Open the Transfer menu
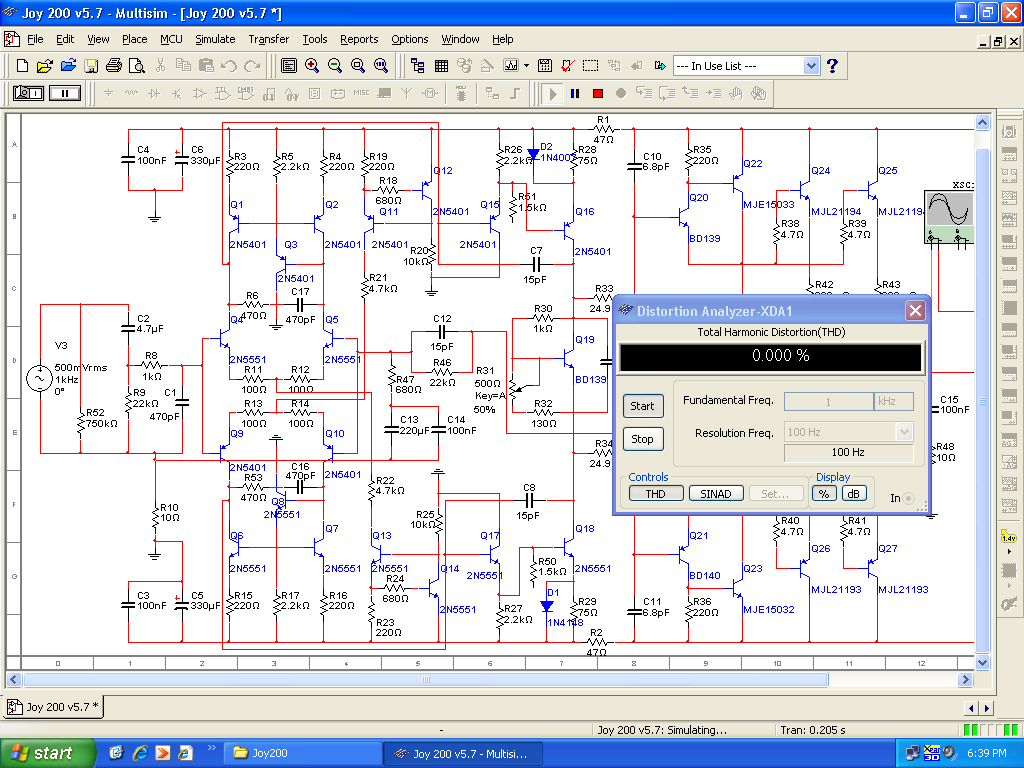The image size is (1024, 768). pyautogui.click(x=268, y=39)
